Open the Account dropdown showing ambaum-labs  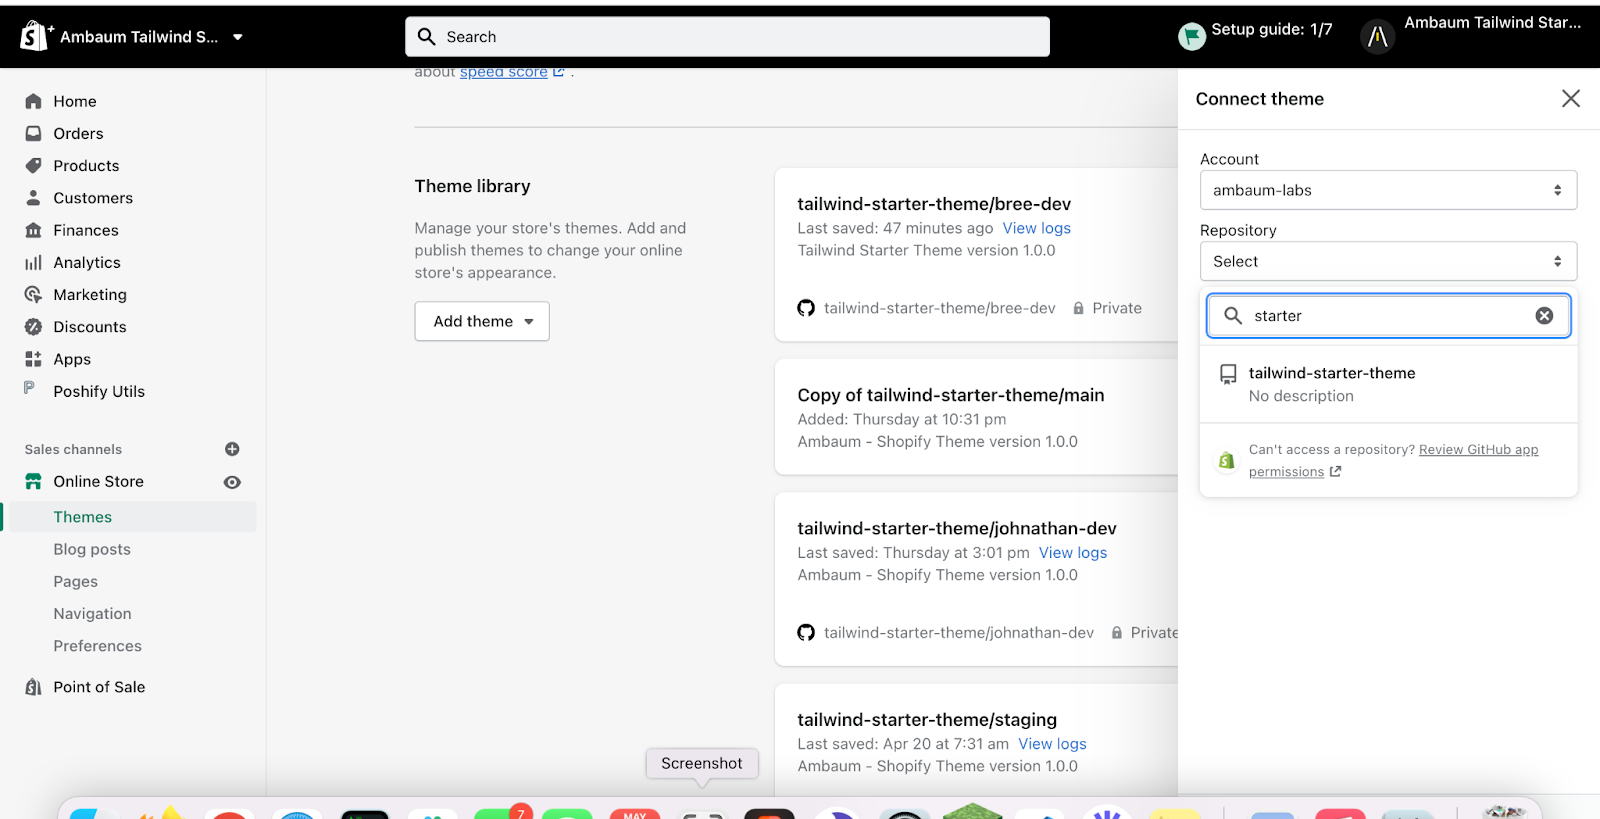[x=1388, y=190]
